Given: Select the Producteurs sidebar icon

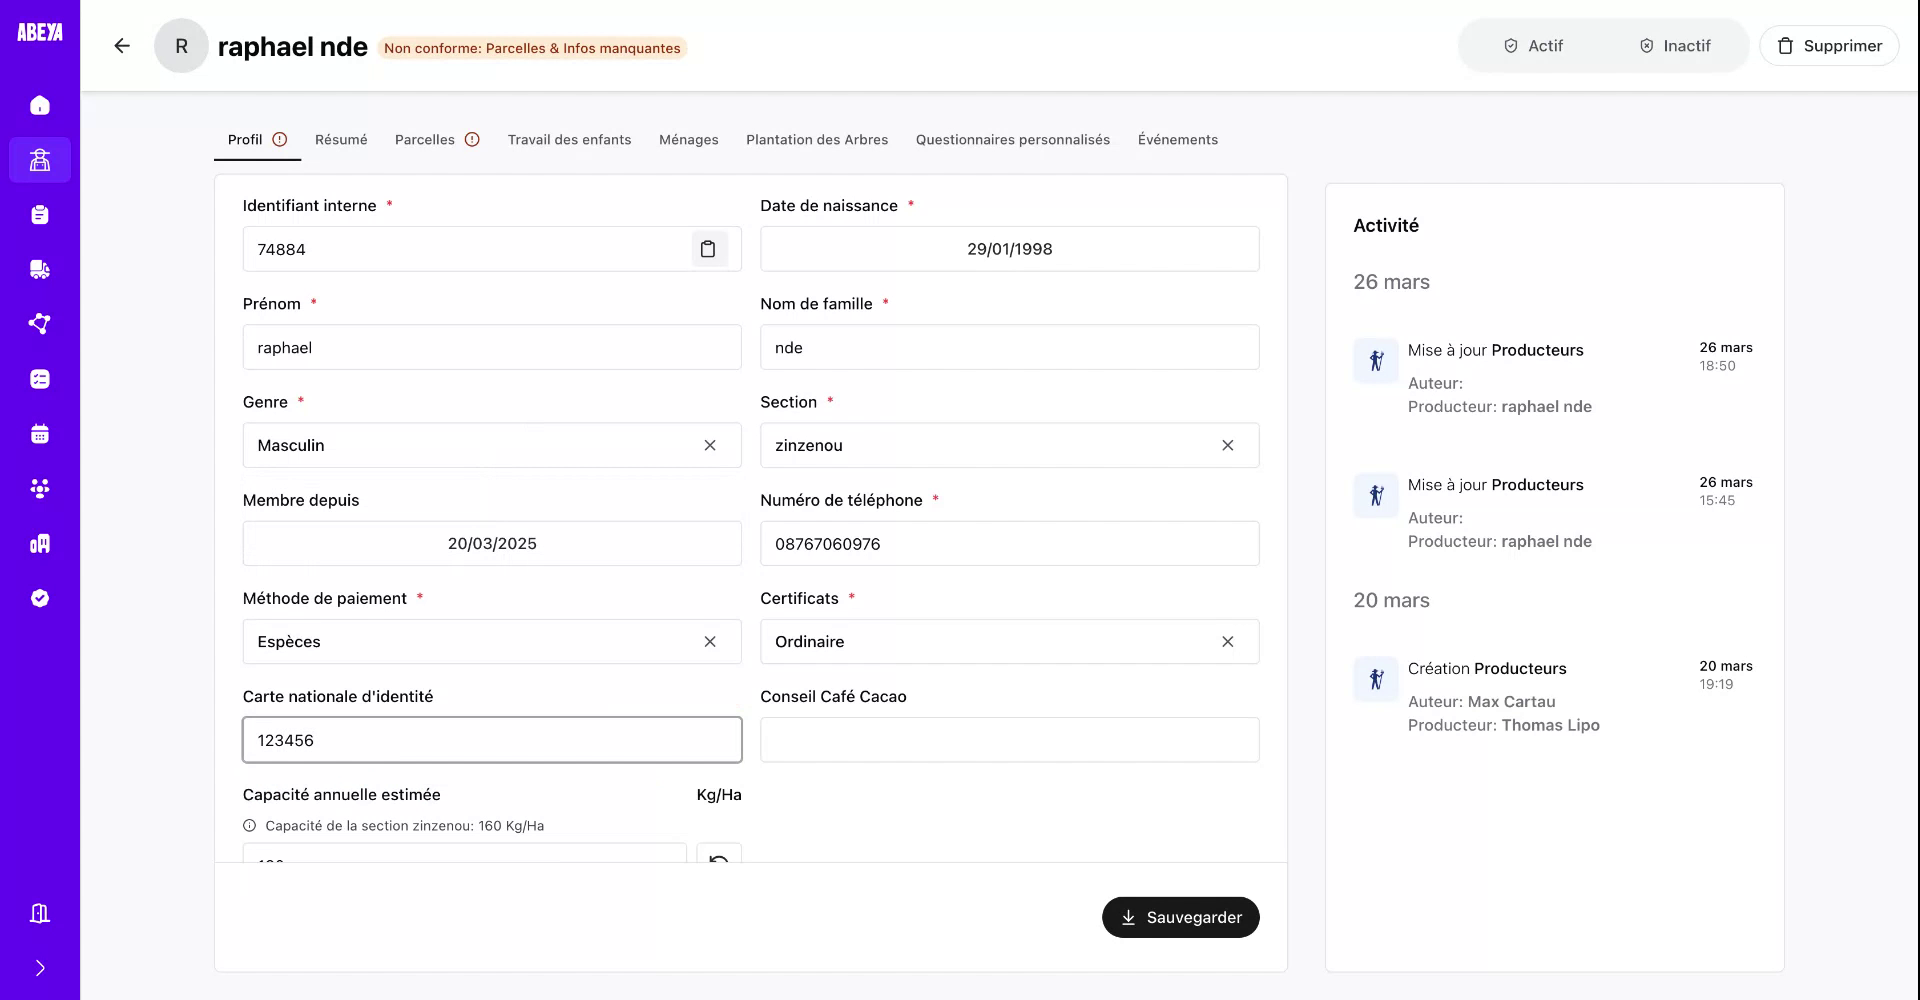Looking at the screenshot, I should point(40,160).
